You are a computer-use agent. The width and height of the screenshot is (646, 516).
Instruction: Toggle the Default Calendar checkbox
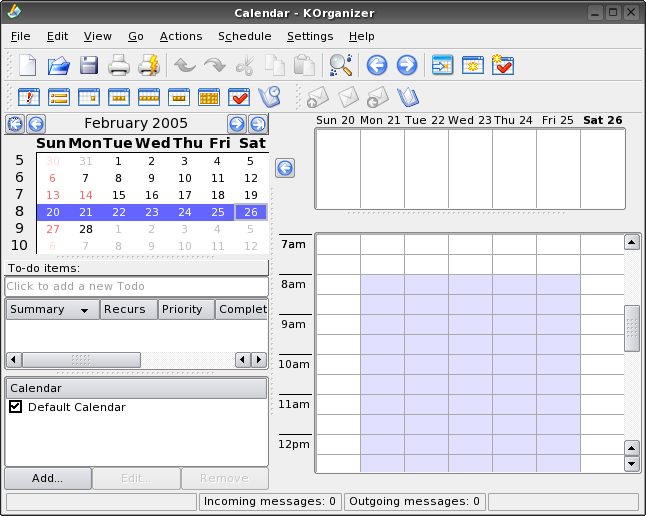[15, 406]
